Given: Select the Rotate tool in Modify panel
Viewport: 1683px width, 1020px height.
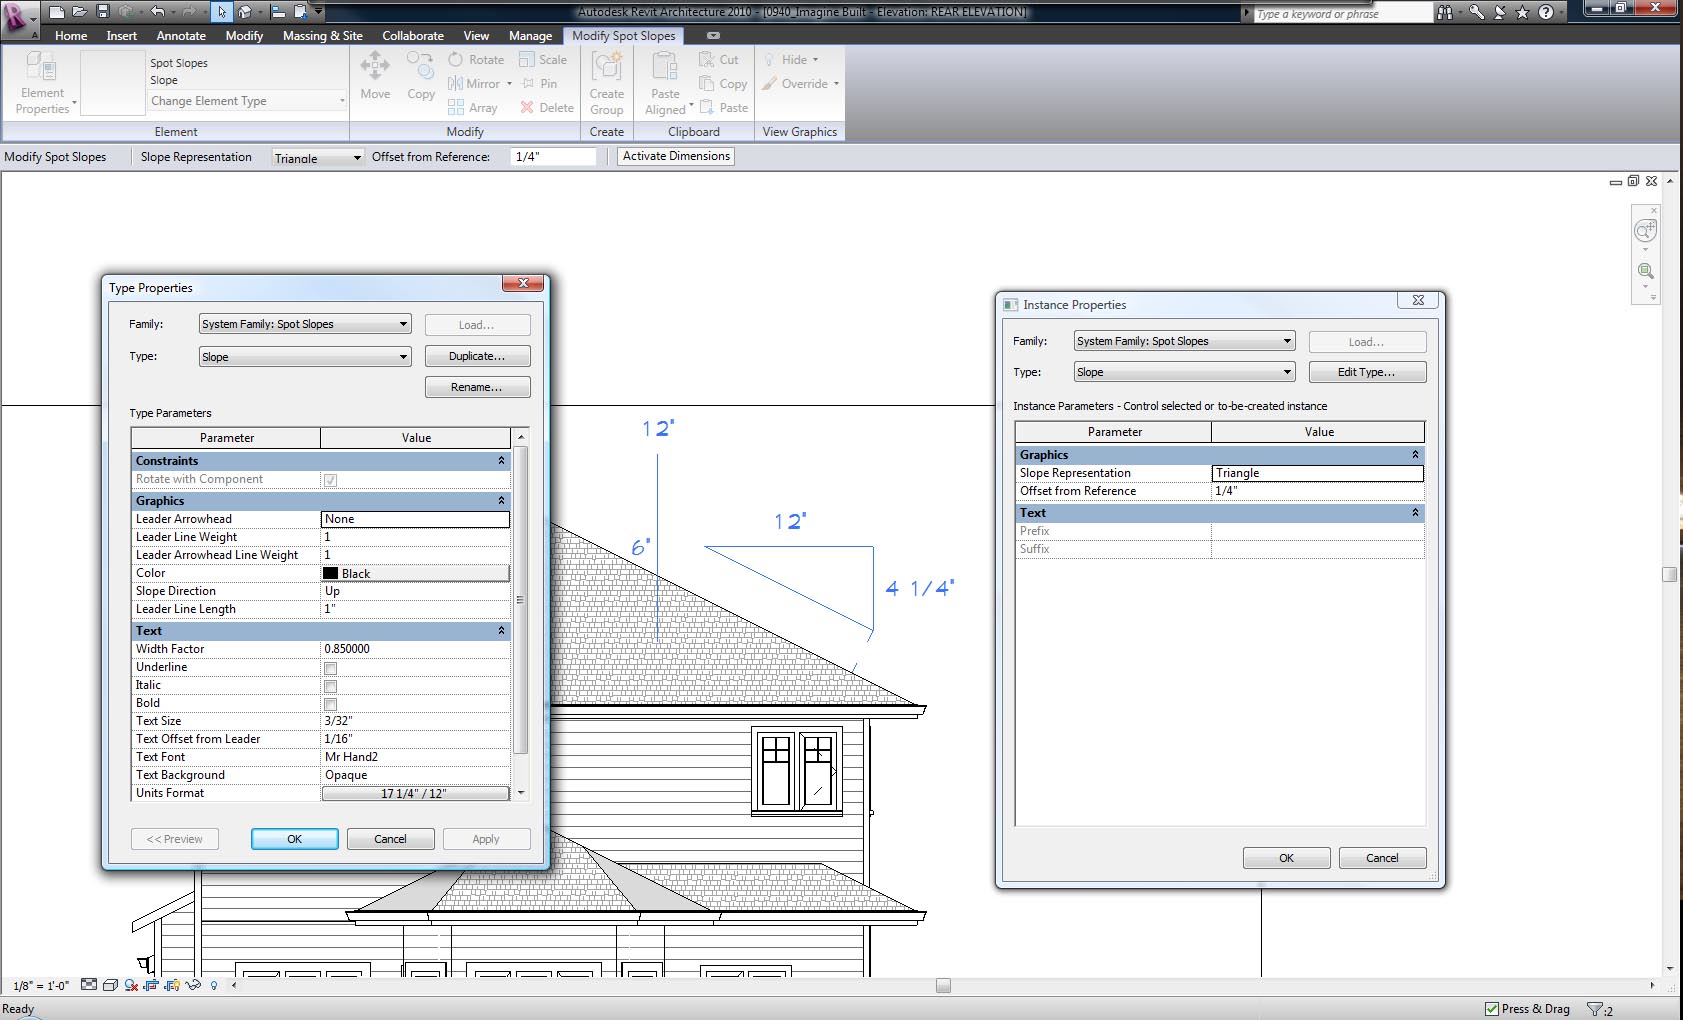Looking at the screenshot, I should coord(476,60).
